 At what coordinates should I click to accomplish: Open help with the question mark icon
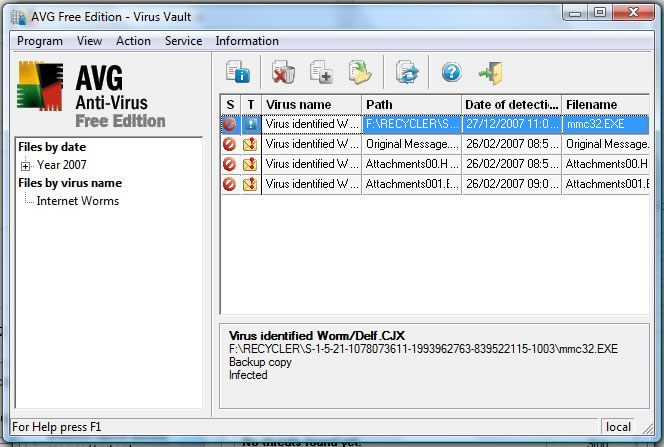451,72
